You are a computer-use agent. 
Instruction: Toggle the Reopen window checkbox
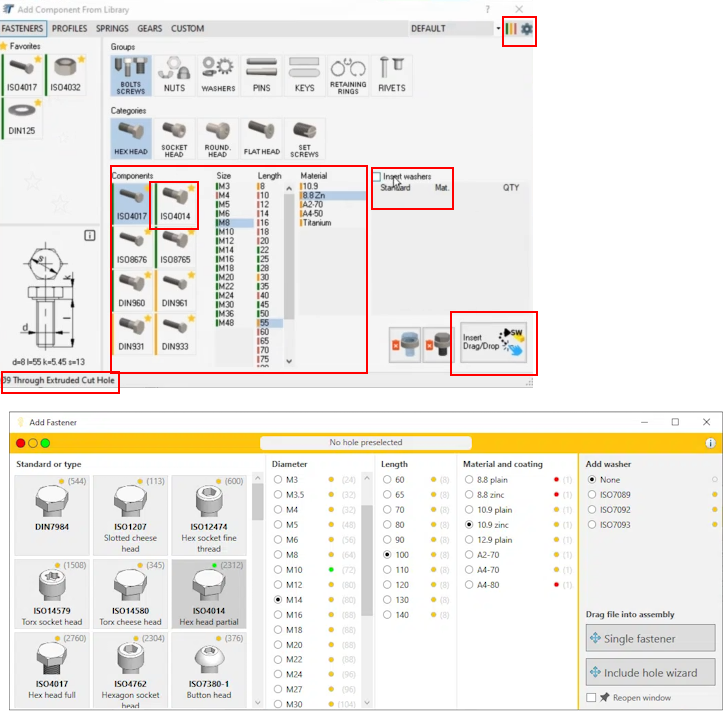point(592,697)
